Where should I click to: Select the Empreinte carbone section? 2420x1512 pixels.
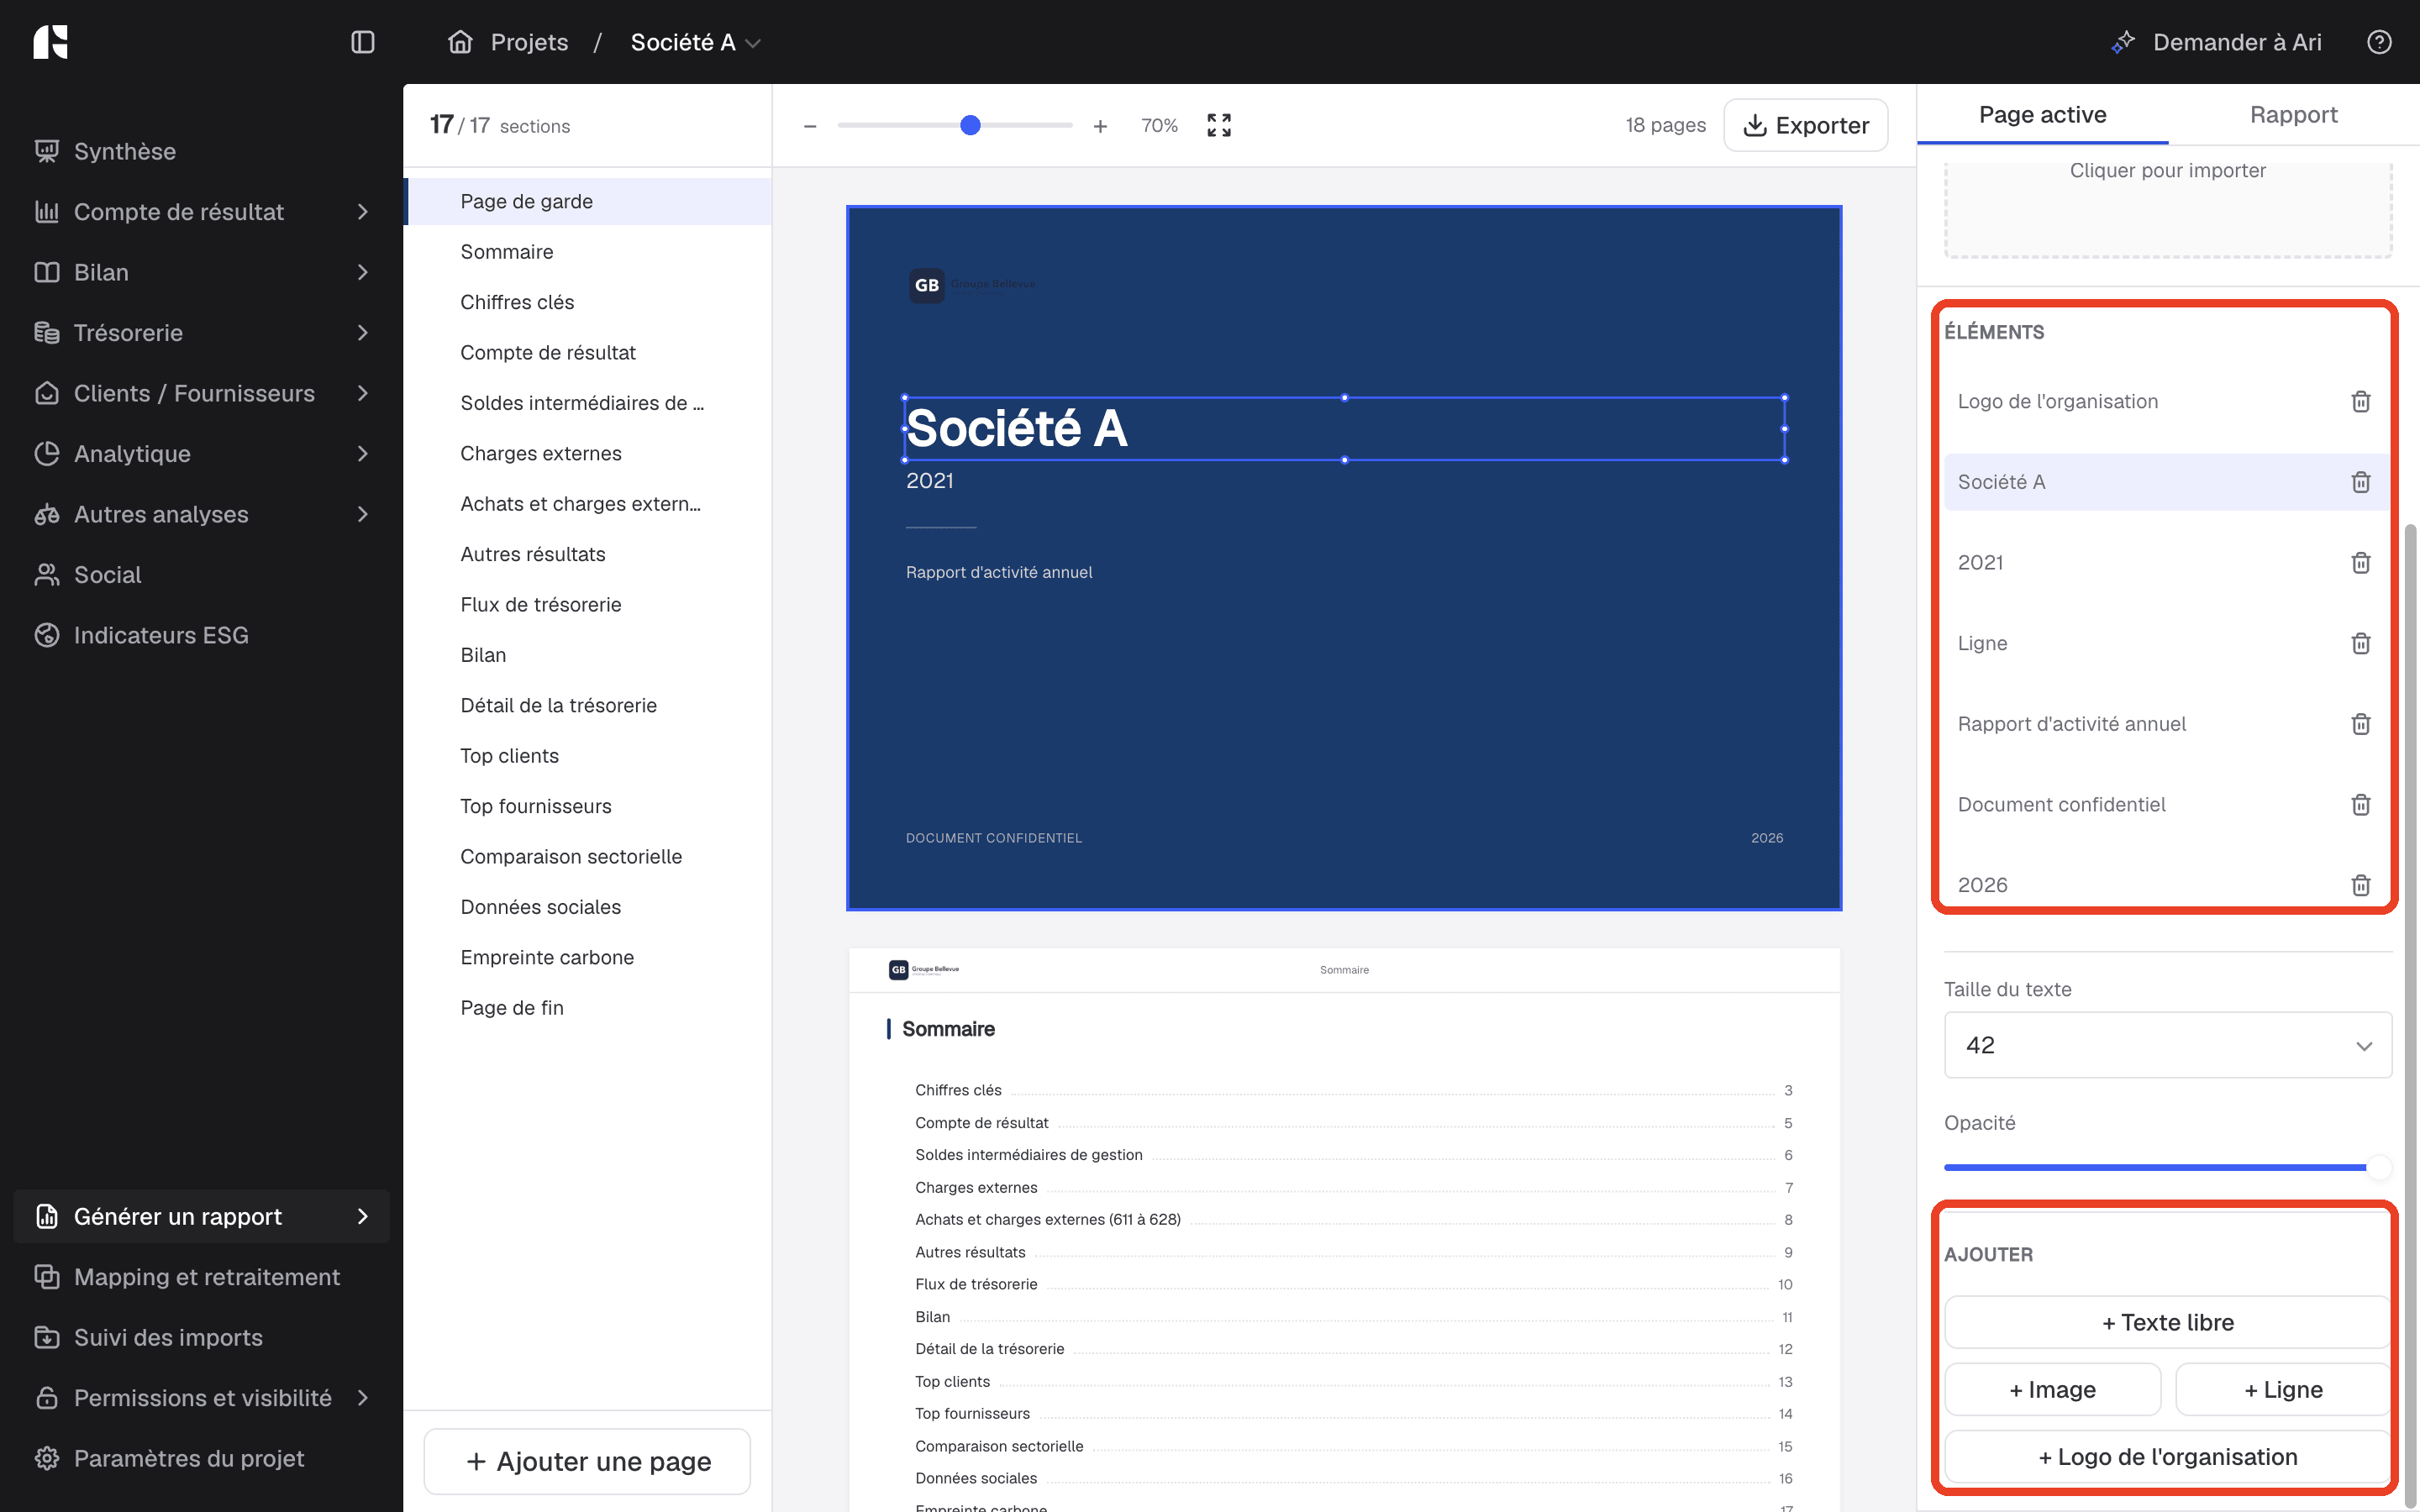pyautogui.click(x=588, y=958)
